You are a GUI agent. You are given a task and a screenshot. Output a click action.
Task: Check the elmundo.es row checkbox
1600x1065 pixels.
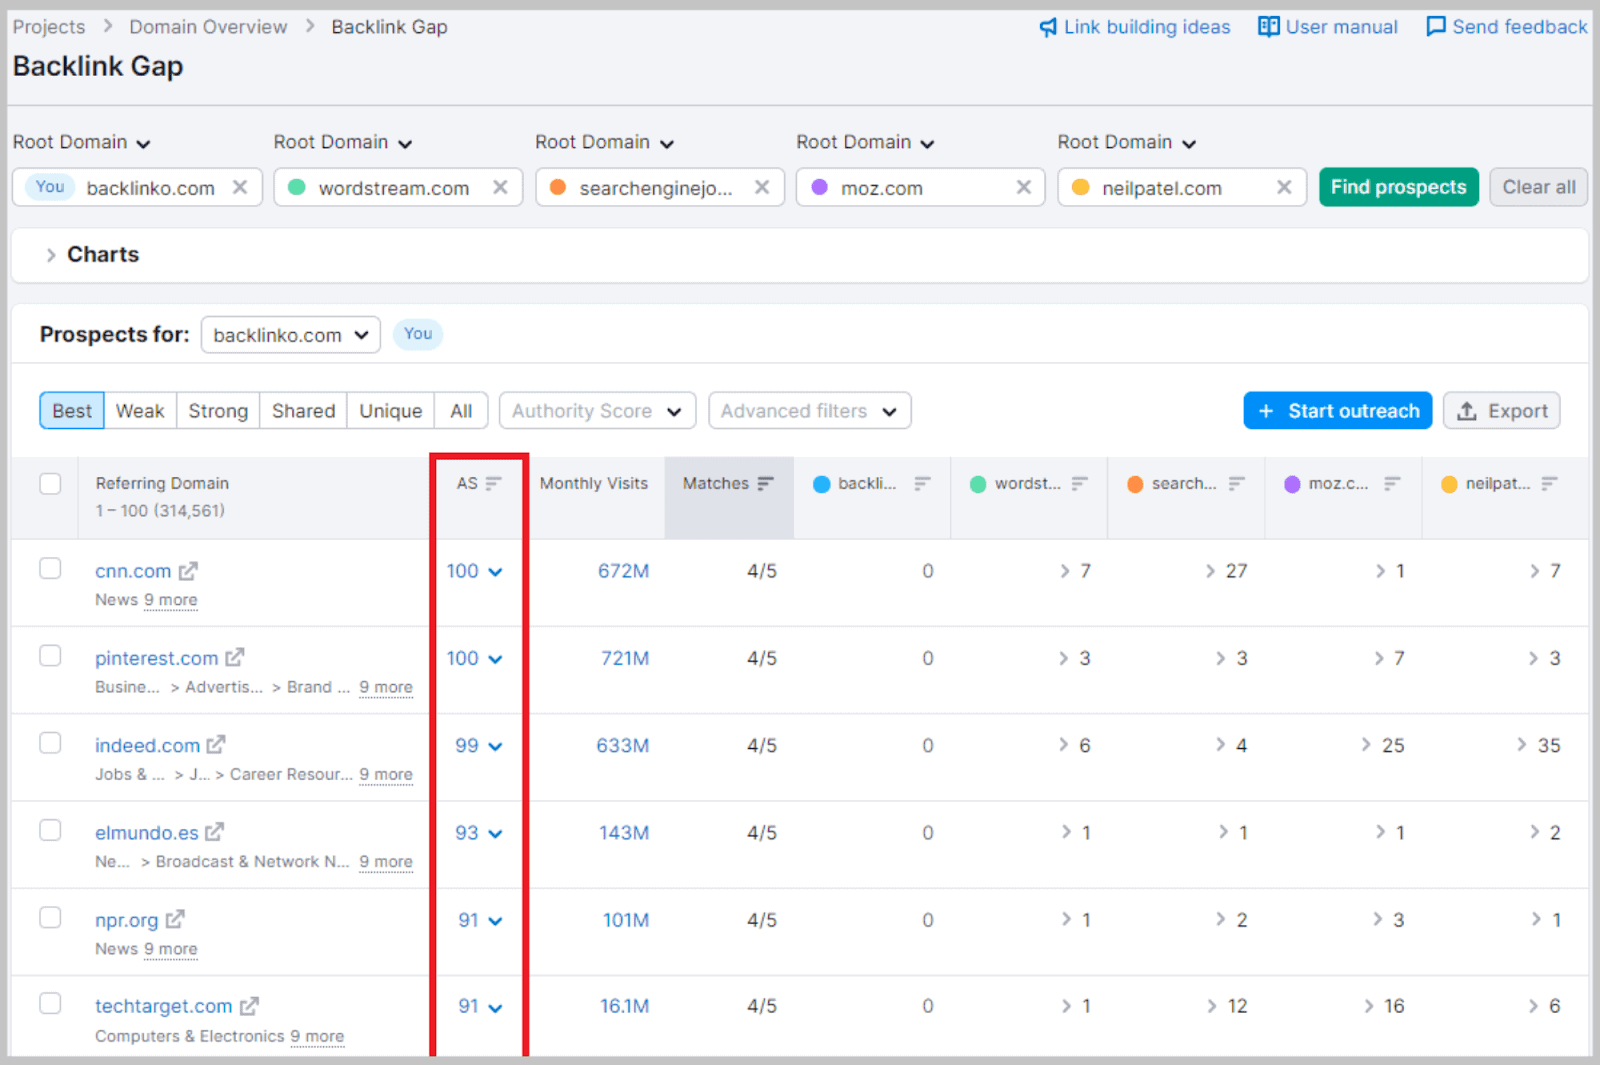tap(50, 830)
